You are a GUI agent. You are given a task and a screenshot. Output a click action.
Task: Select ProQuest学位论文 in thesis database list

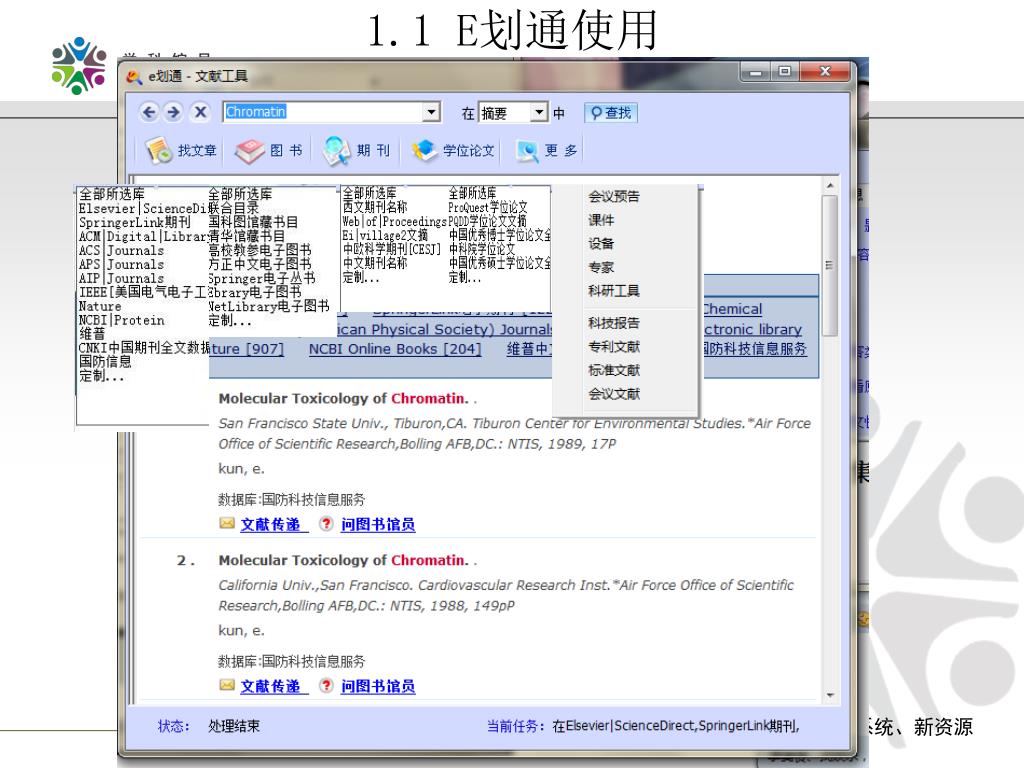click(x=488, y=207)
